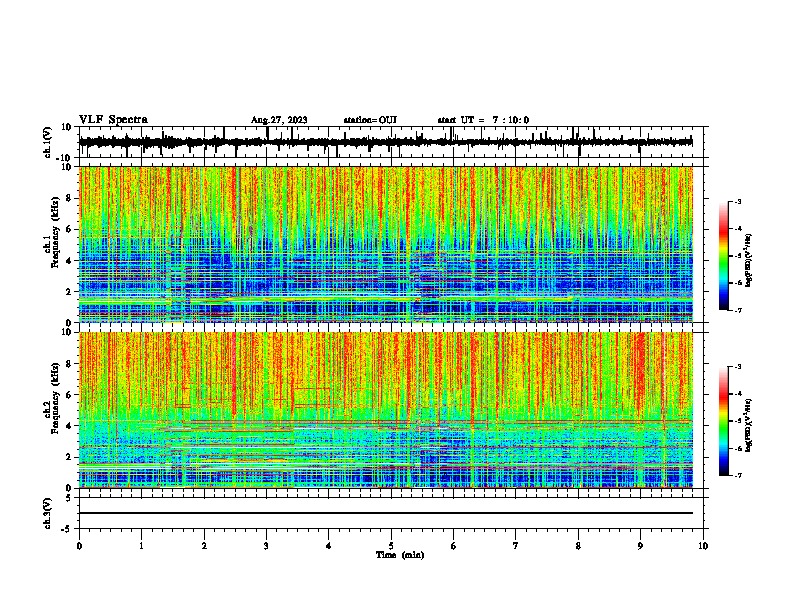
Task: Click the flat ch.3 voltage trace line
Action: (385, 513)
